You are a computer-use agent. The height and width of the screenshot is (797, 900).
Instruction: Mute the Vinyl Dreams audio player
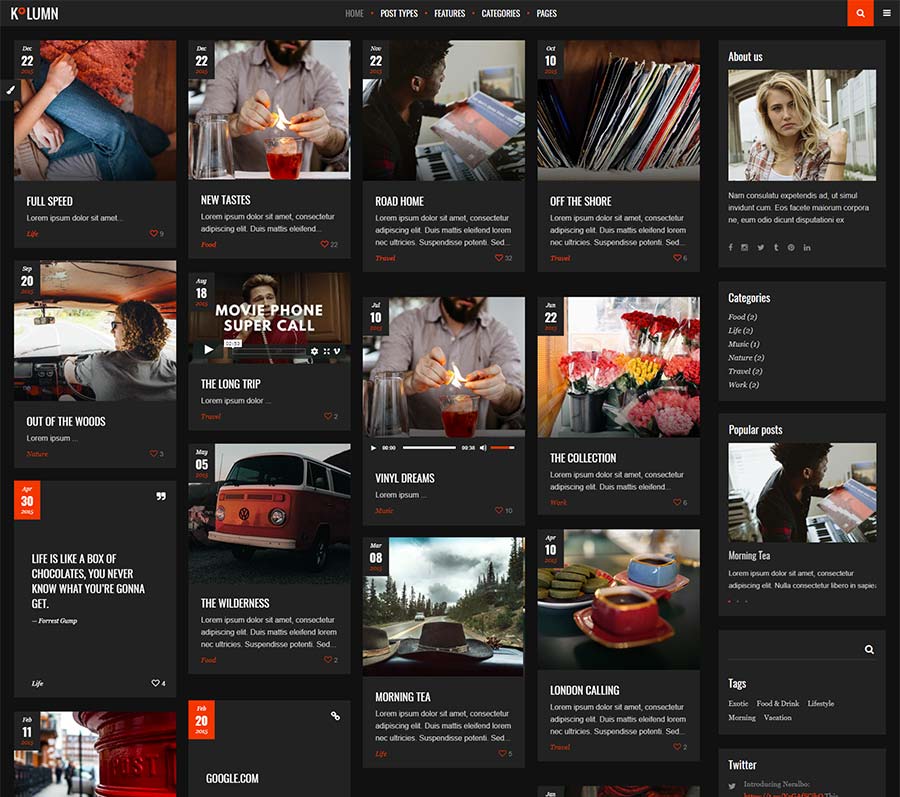[483, 448]
